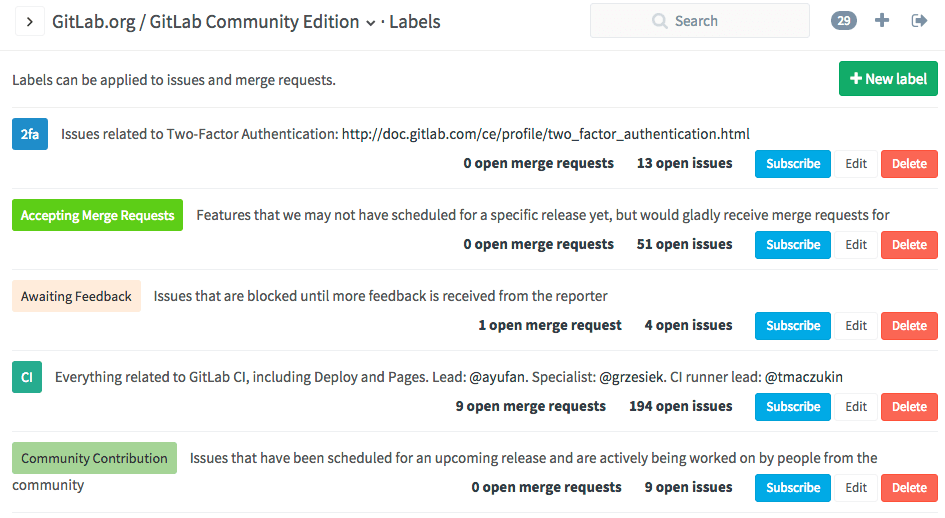Open the Accepting Merge Requests label
945x518 pixels.
(x=98, y=215)
